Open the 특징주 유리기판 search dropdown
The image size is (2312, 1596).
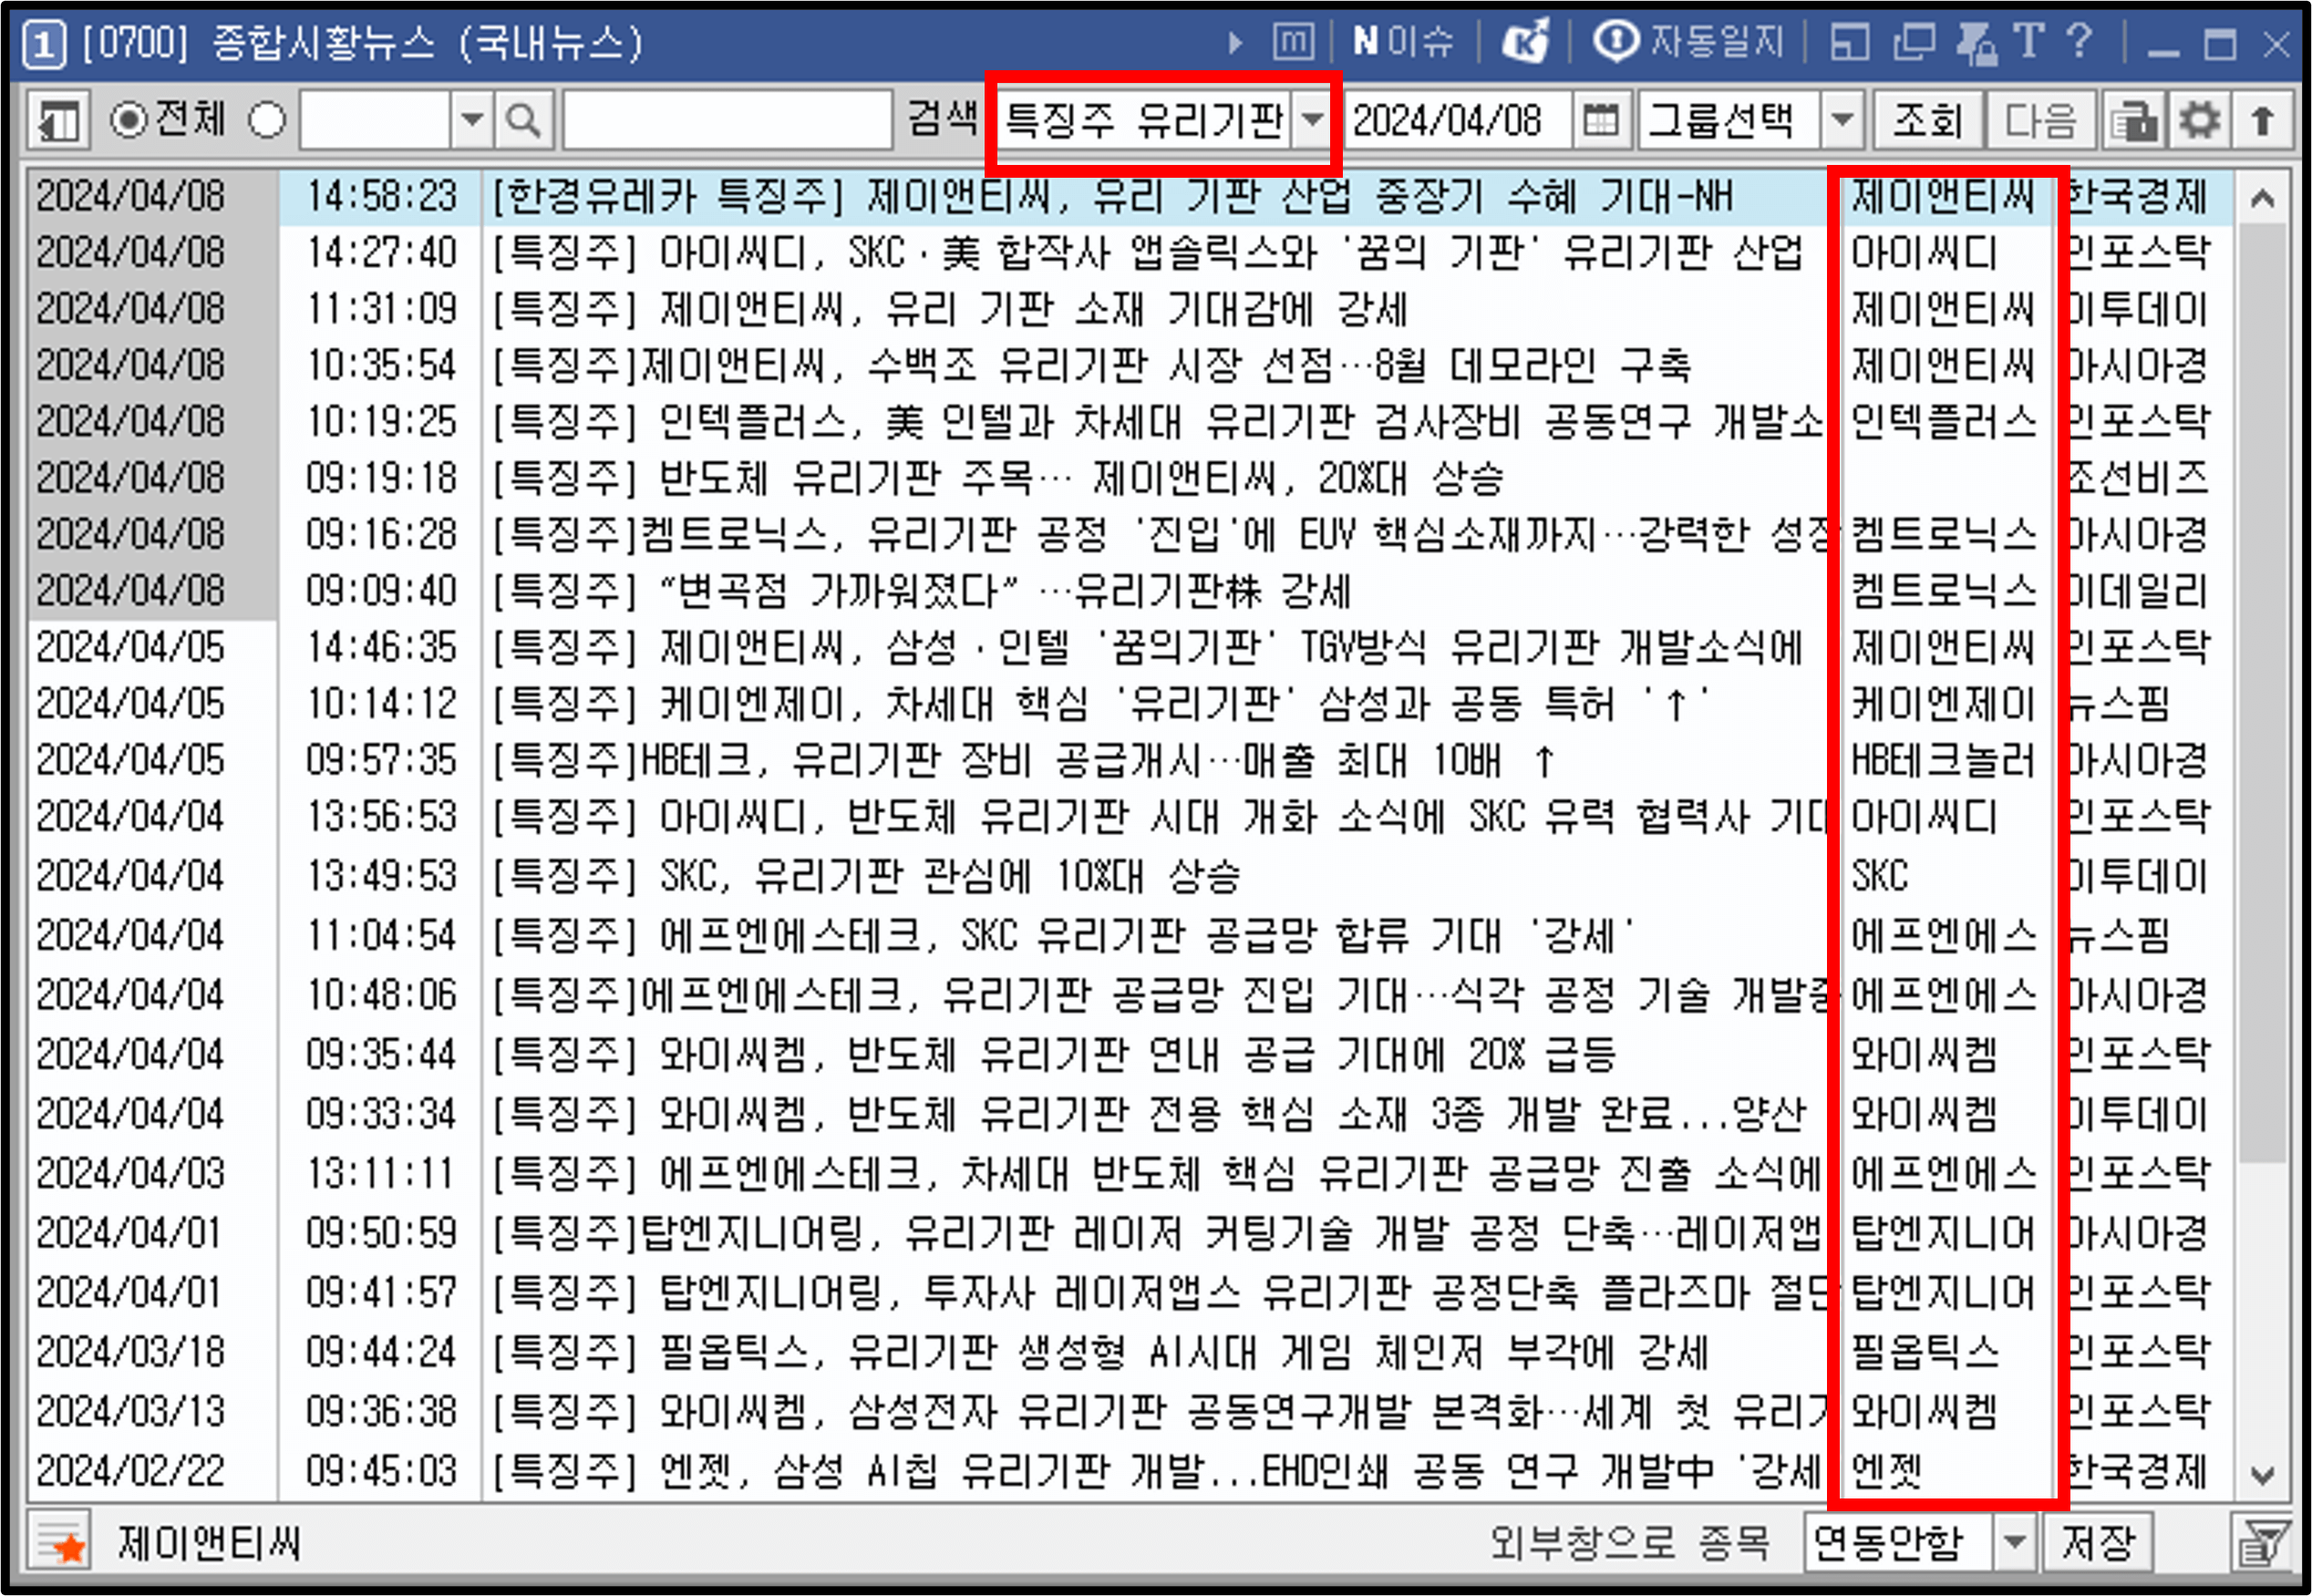(x=1312, y=121)
